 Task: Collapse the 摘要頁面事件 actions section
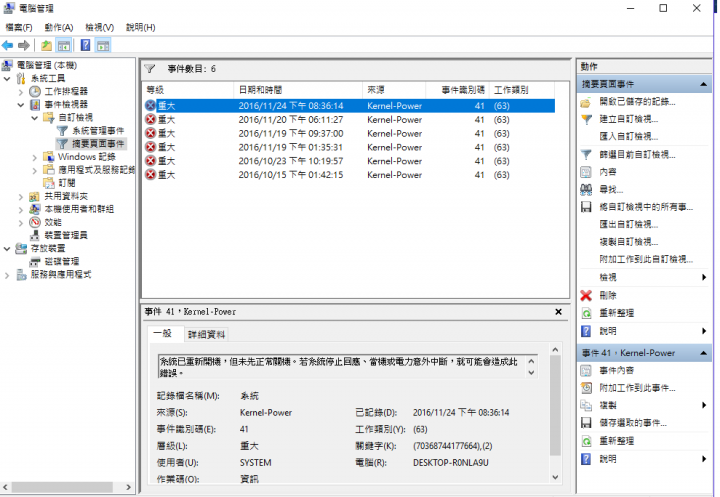point(703,84)
